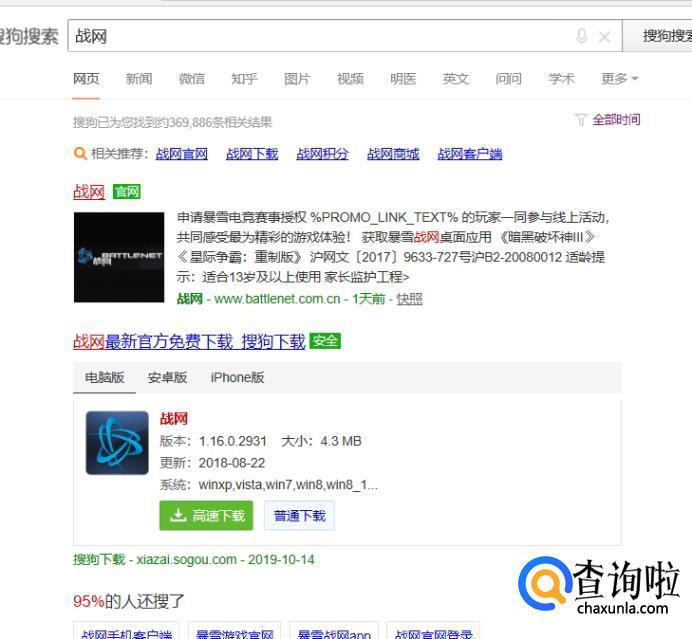Click the red 战网 app name
Viewport: 692px width, 639px height.
pos(174,418)
